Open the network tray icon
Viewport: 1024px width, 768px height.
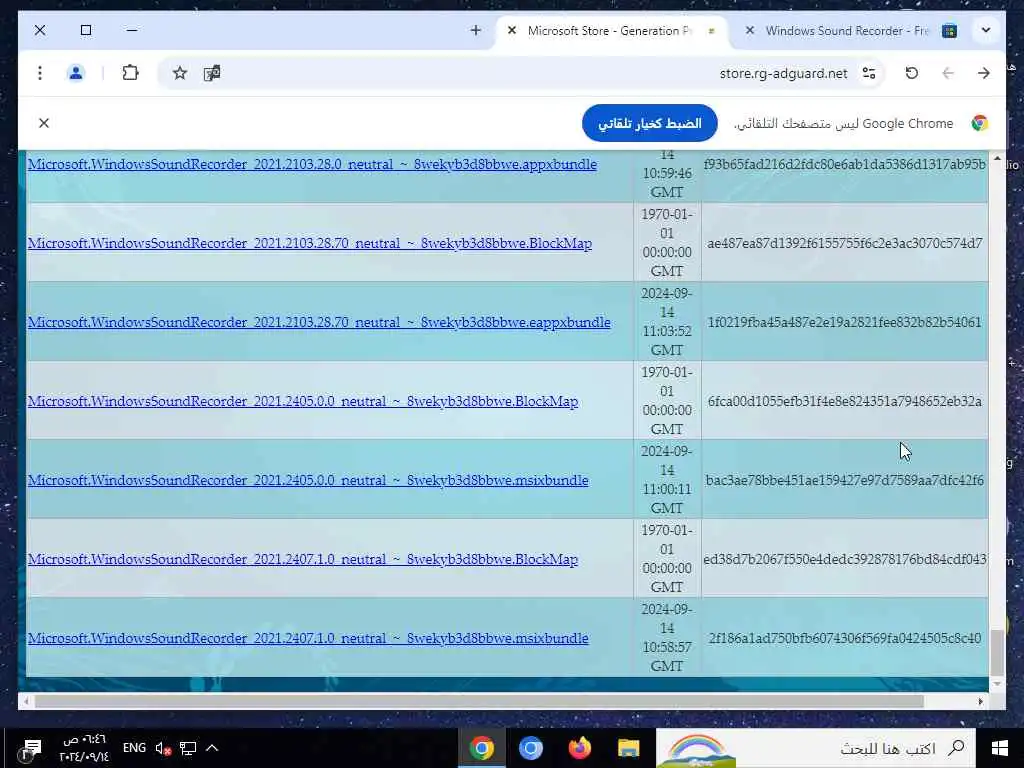pyautogui.click(x=188, y=748)
